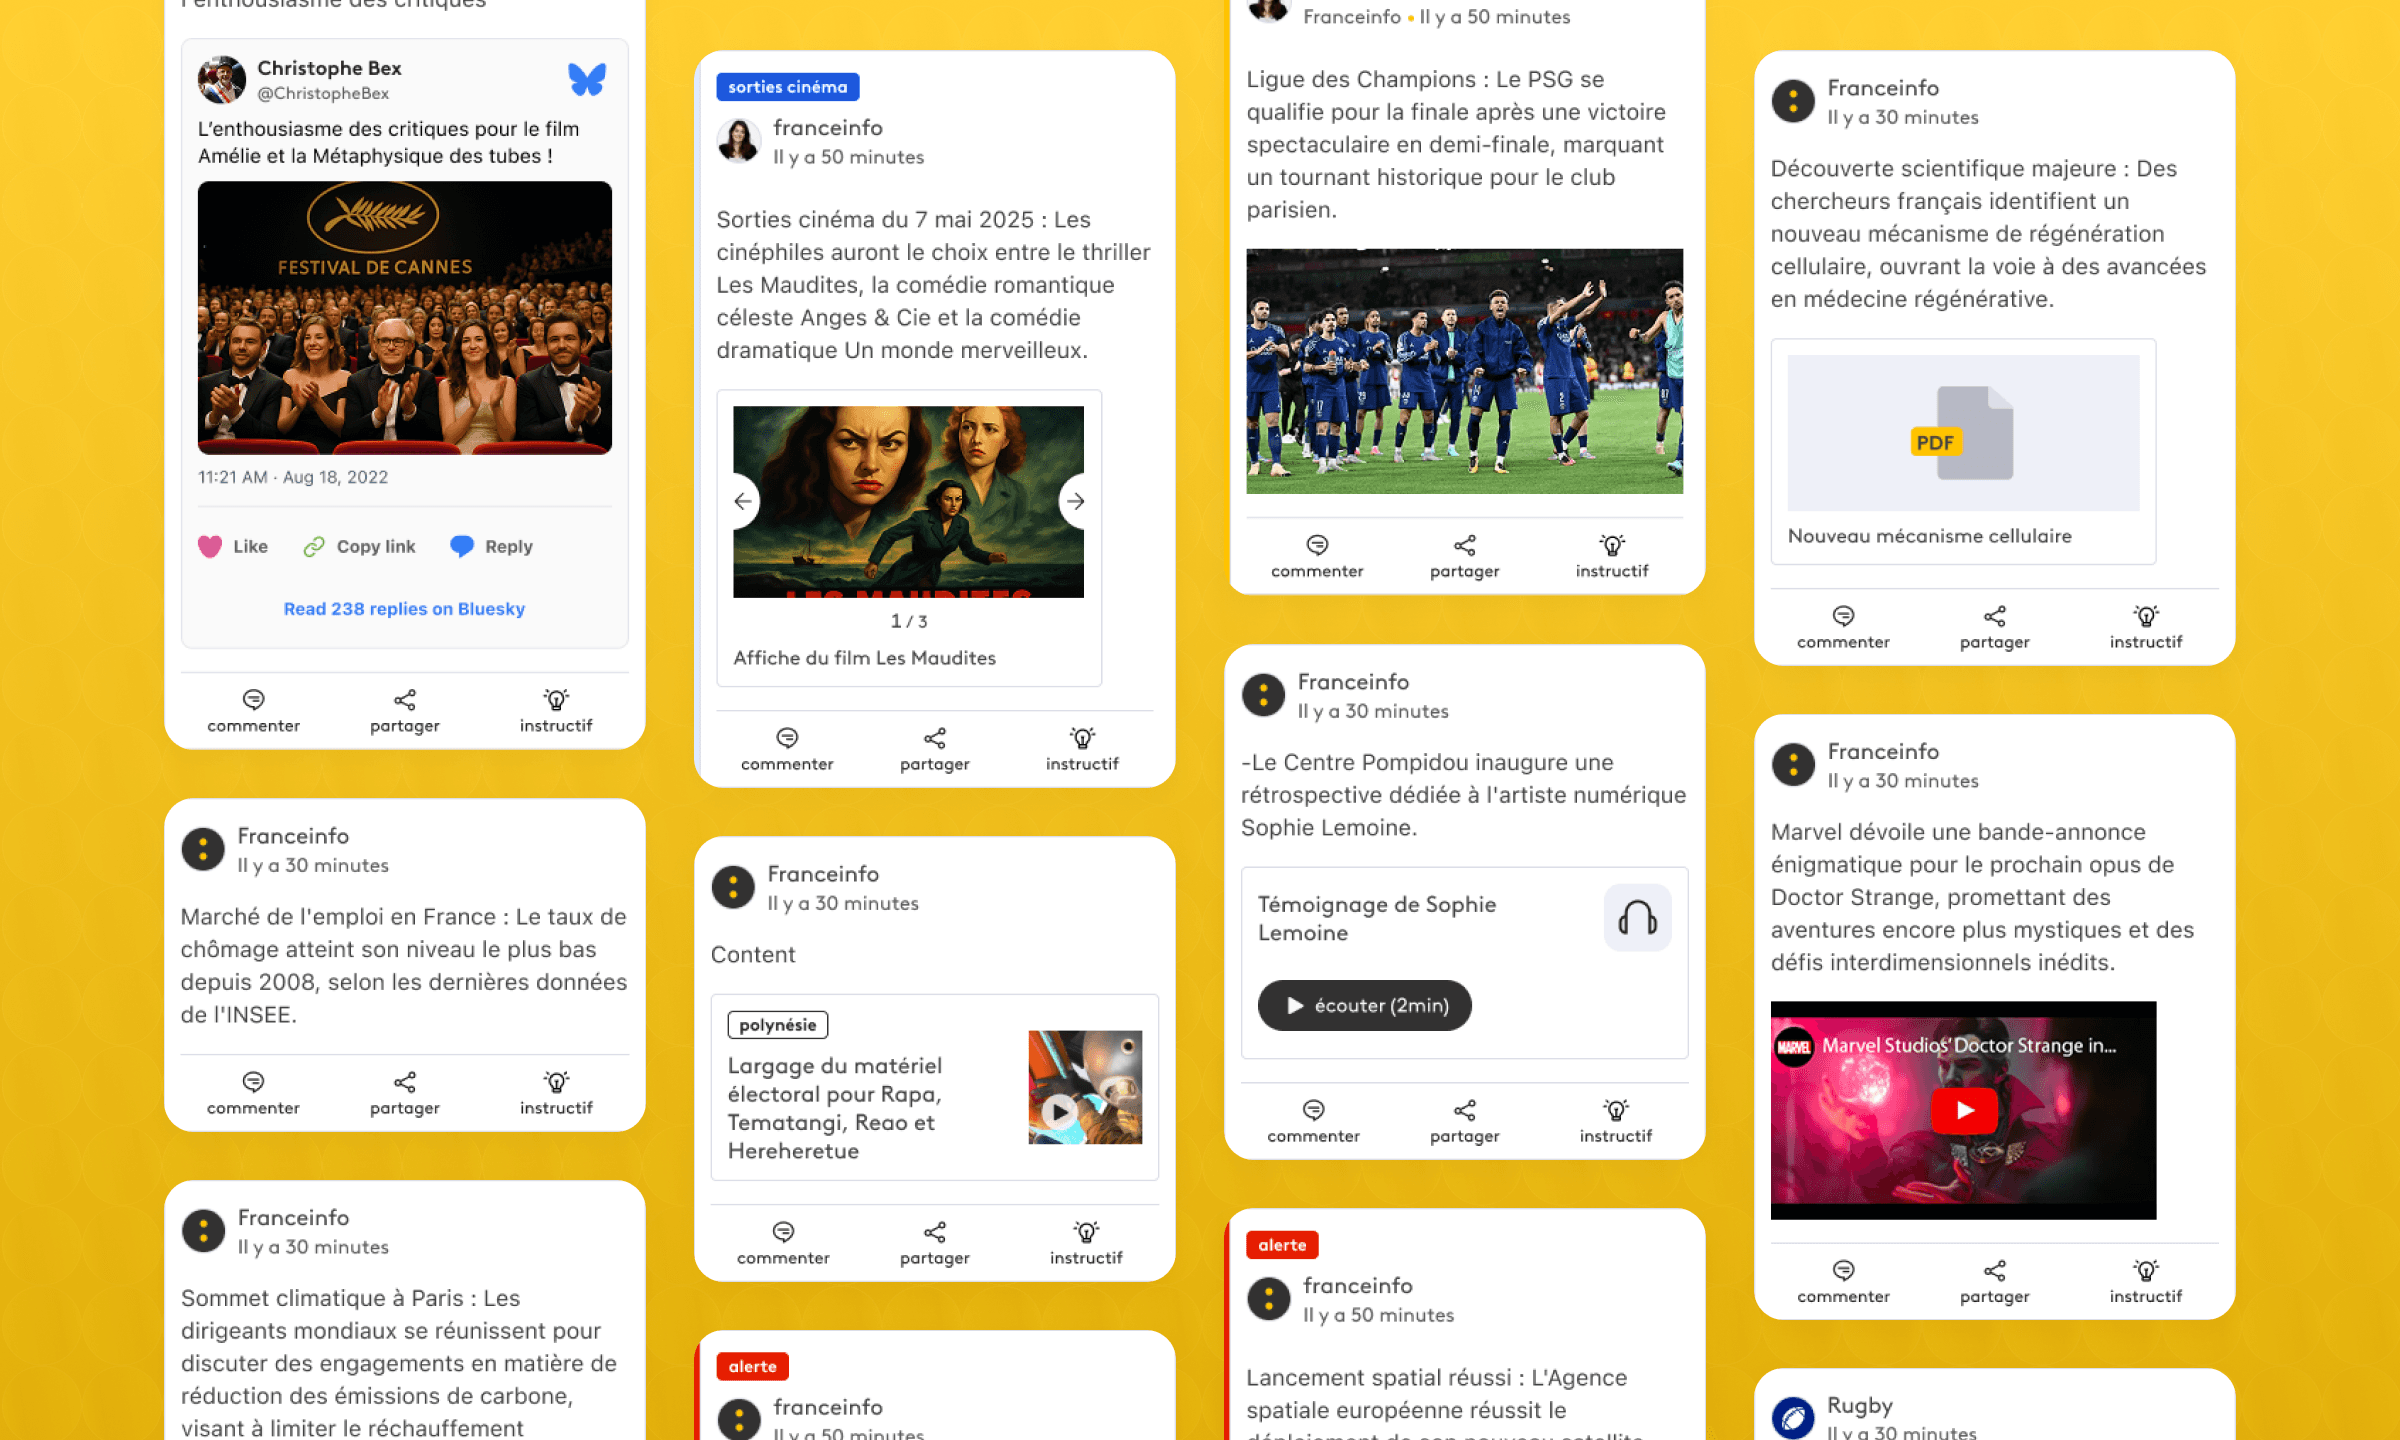Select the 'sorties cinéma' tag
2400x1440 pixels.
(x=788, y=87)
